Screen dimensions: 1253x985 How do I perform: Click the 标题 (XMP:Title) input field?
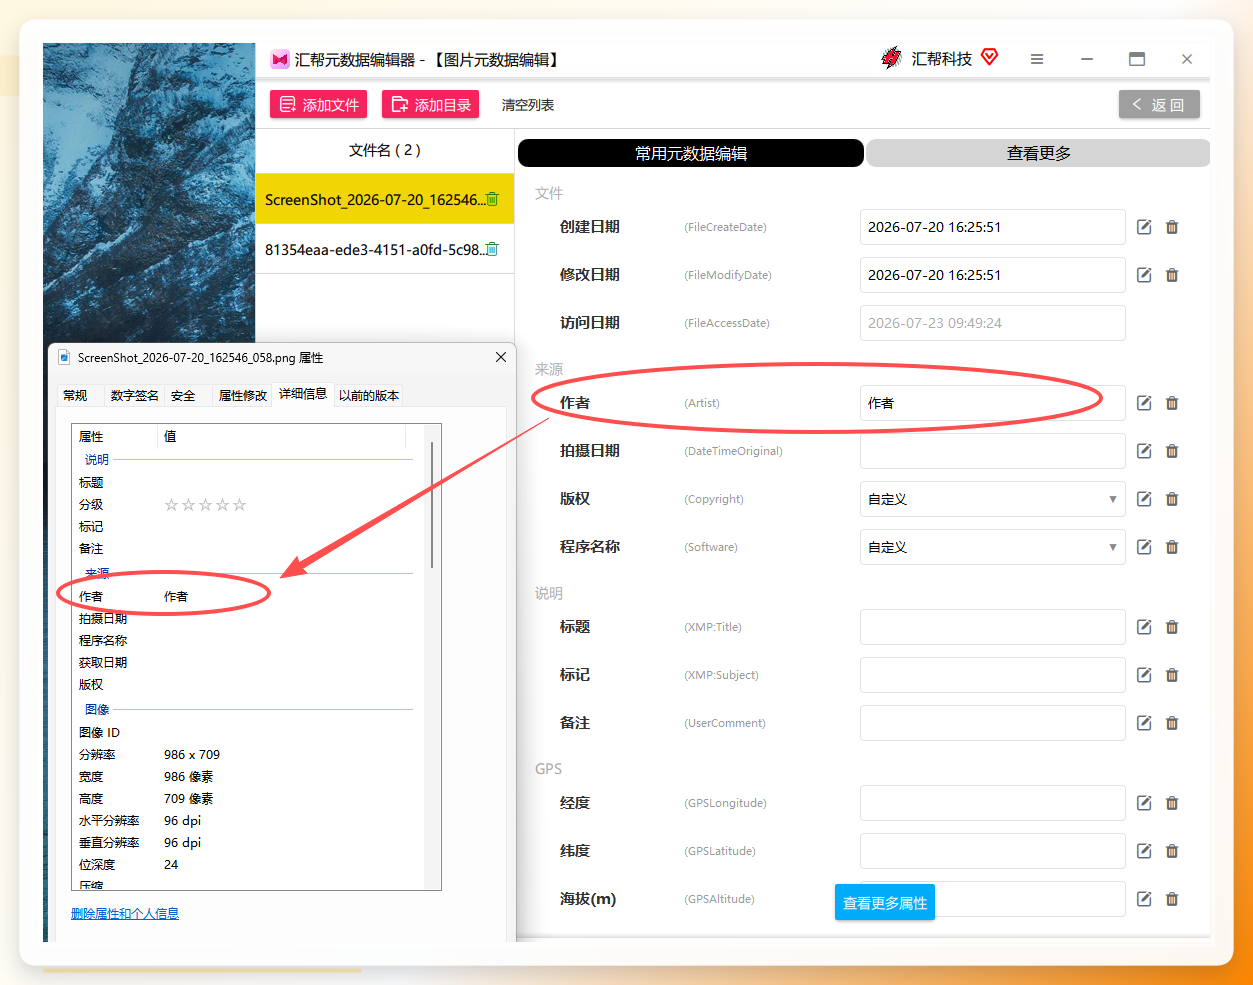click(x=992, y=627)
